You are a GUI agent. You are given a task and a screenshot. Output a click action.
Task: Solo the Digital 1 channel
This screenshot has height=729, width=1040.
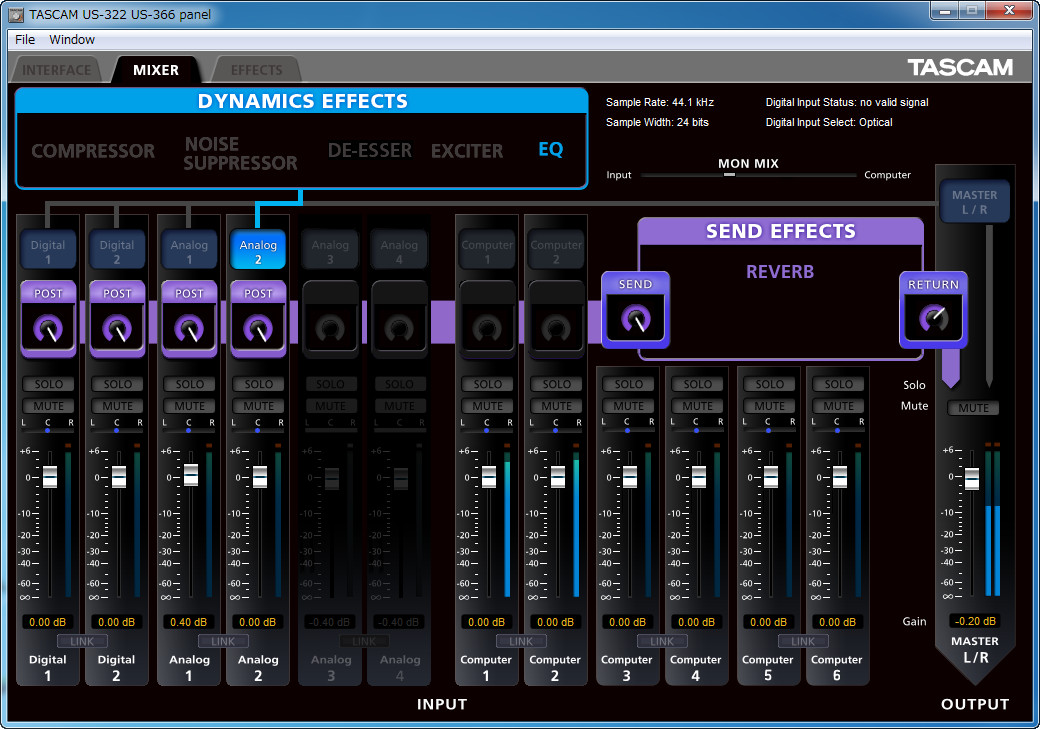click(x=48, y=384)
